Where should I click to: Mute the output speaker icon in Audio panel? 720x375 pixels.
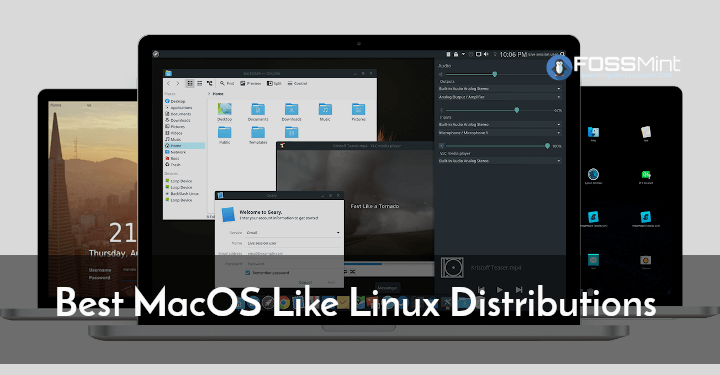click(441, 74)
